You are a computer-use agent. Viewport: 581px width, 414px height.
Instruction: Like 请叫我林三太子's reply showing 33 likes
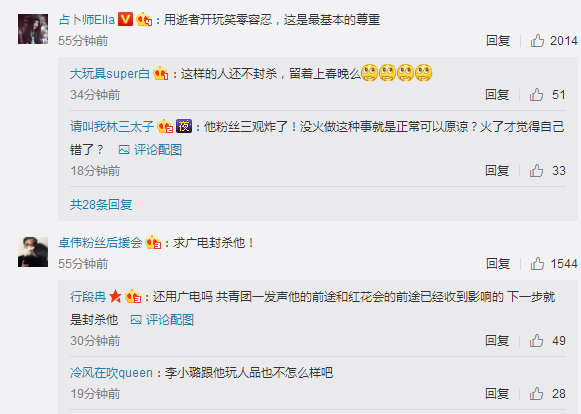tap(536, 170)
